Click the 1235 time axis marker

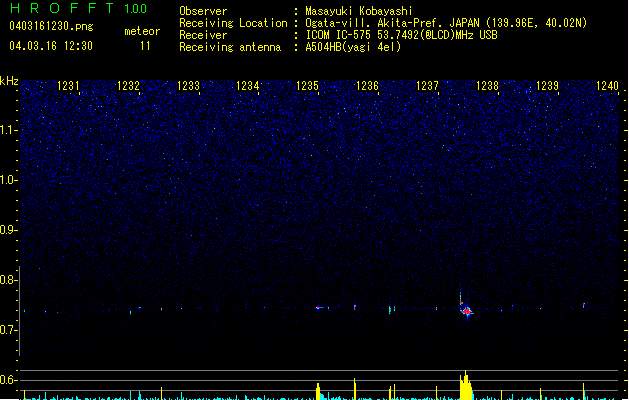pyautogui.click(x=307, y=85)
